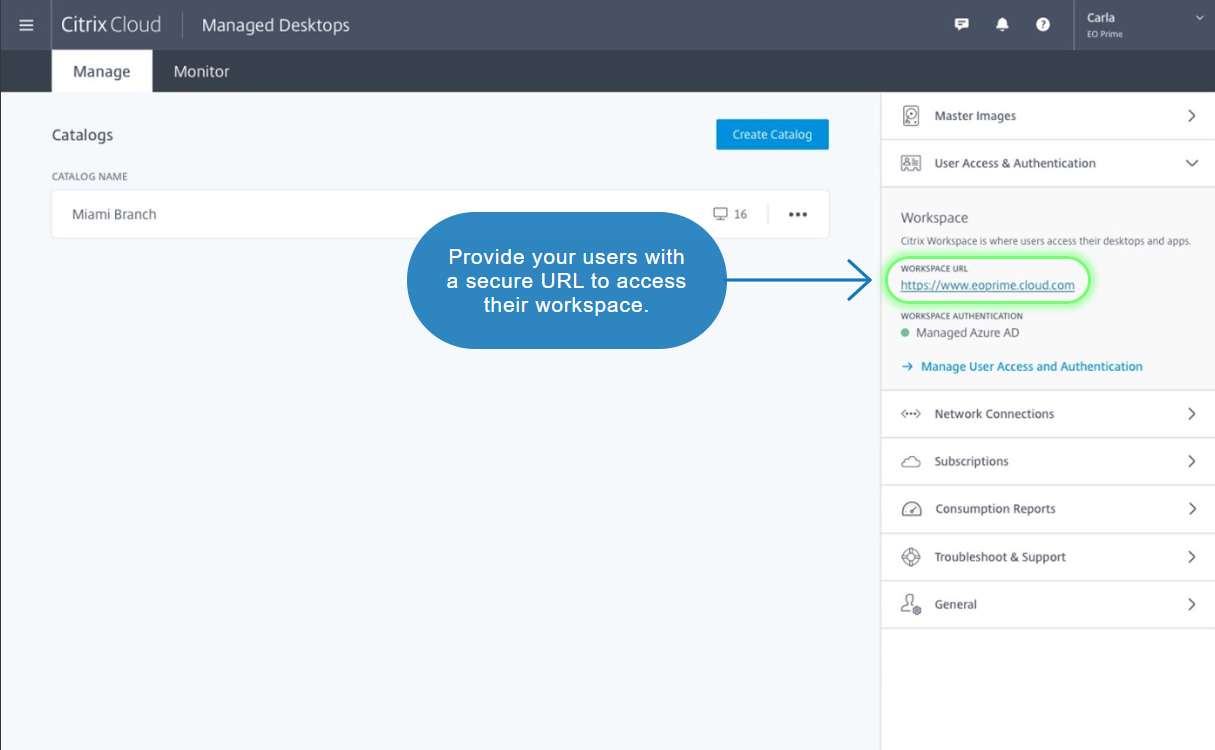This screenshot has height=750, width=1215.
Task: Click the Troubleshoot & Support lifebuoy icon
Action: click(x=911, y=557)
